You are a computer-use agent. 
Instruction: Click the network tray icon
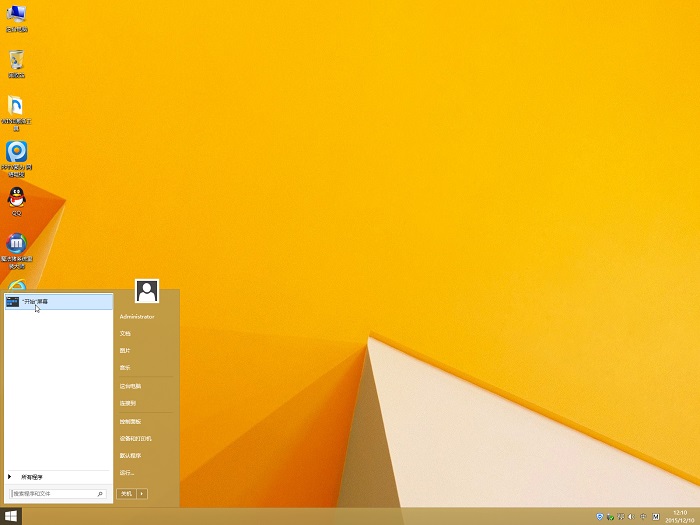[621, 517]
